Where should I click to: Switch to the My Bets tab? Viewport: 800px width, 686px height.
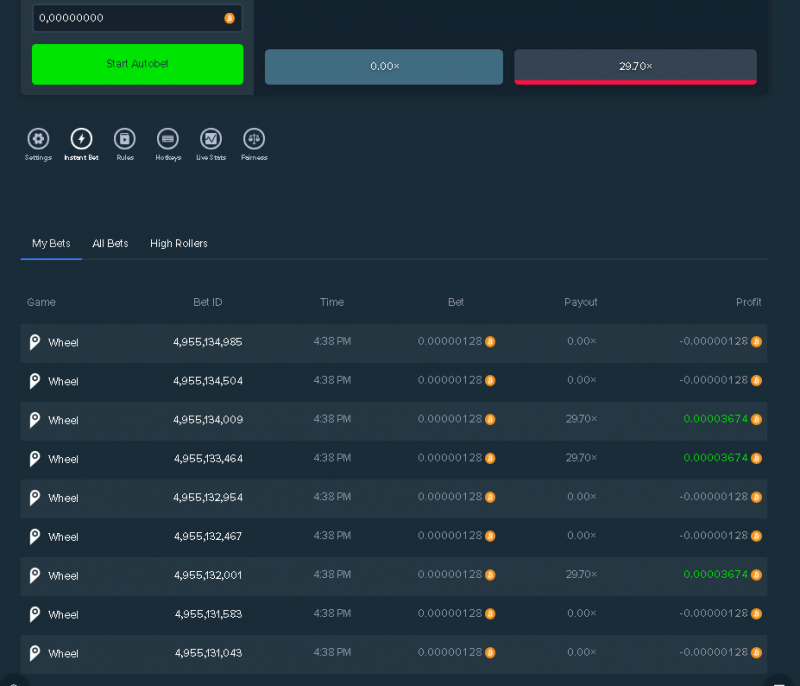(x=51, y=244)
